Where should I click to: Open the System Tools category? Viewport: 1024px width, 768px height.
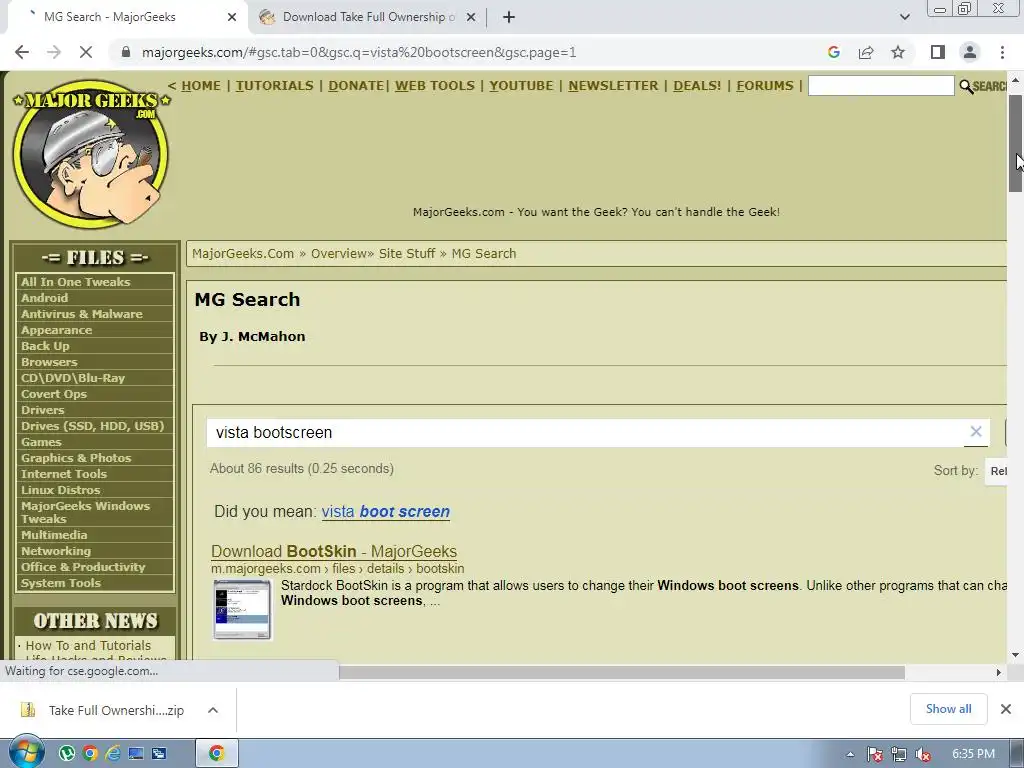point(61,583)
